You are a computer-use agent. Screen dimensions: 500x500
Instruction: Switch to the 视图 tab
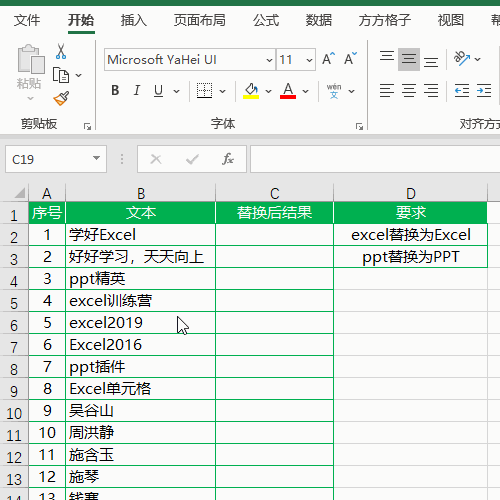click(x=451, y=20)
